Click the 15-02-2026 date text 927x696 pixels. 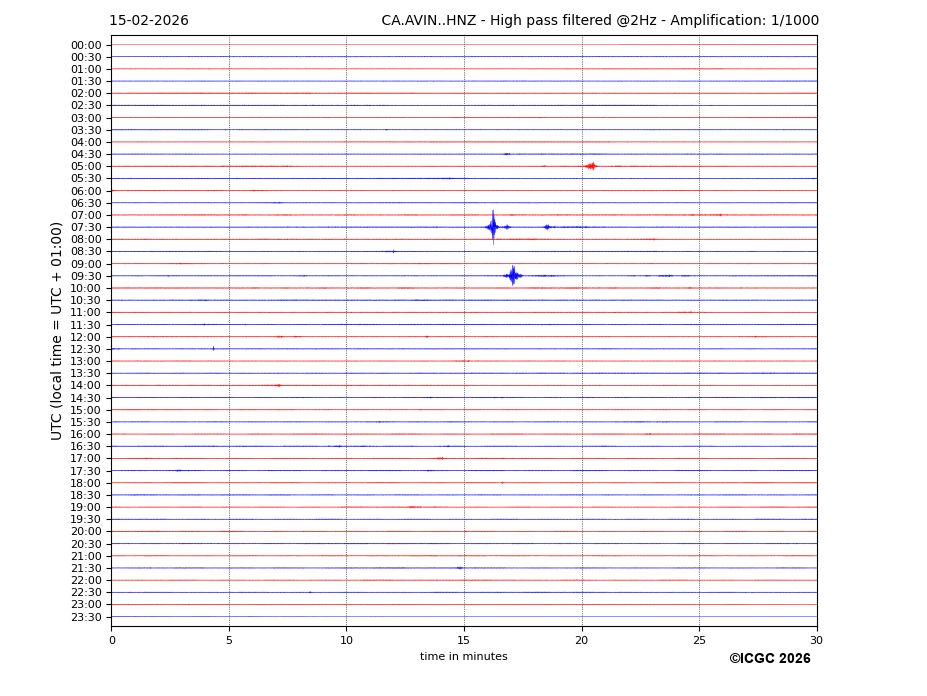pos(149,21)
